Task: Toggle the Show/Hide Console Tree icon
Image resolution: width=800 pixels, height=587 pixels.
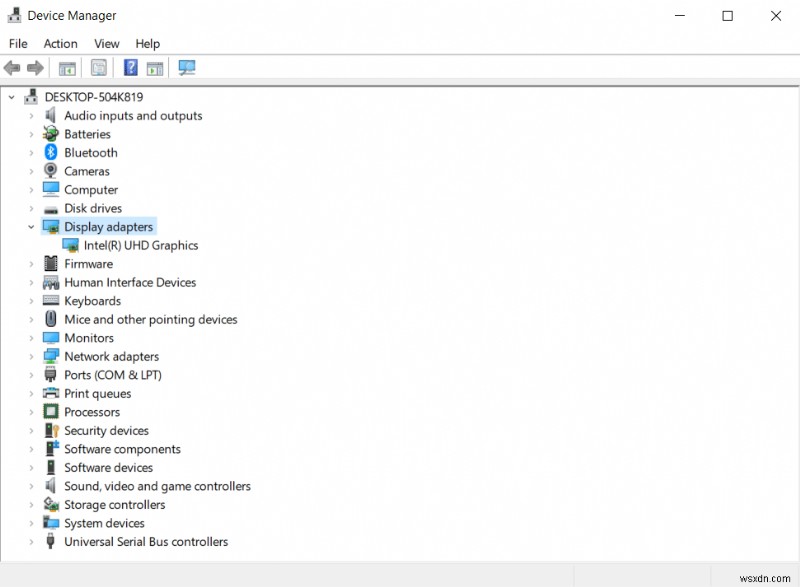Action: click(x=66, y=67)
